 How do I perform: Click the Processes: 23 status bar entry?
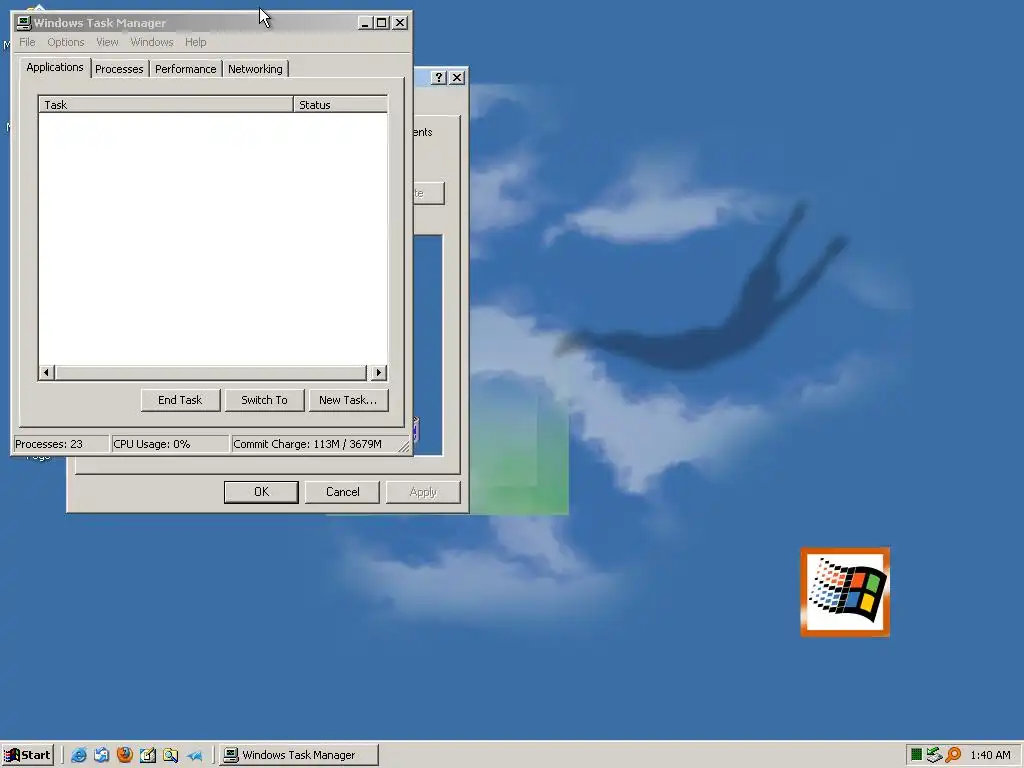coord(61,444)
